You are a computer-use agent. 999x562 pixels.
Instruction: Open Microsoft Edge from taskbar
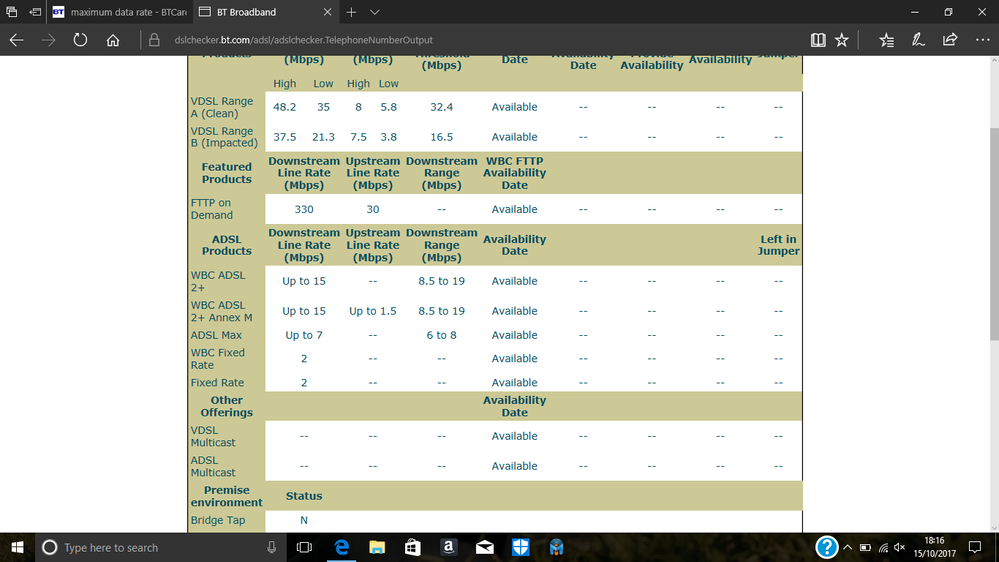341,547
